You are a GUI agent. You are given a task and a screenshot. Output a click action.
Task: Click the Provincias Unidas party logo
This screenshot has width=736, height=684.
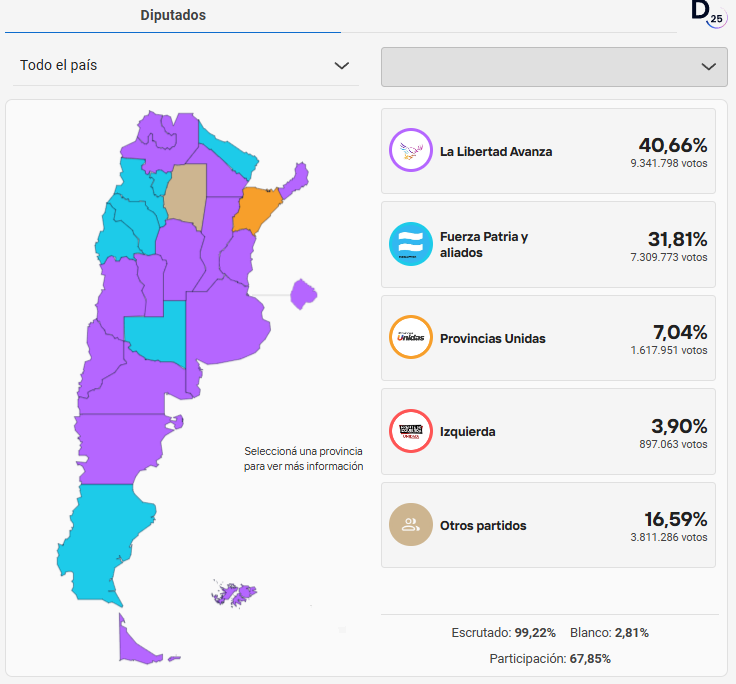pyautogui.click(x=410, y=338)
